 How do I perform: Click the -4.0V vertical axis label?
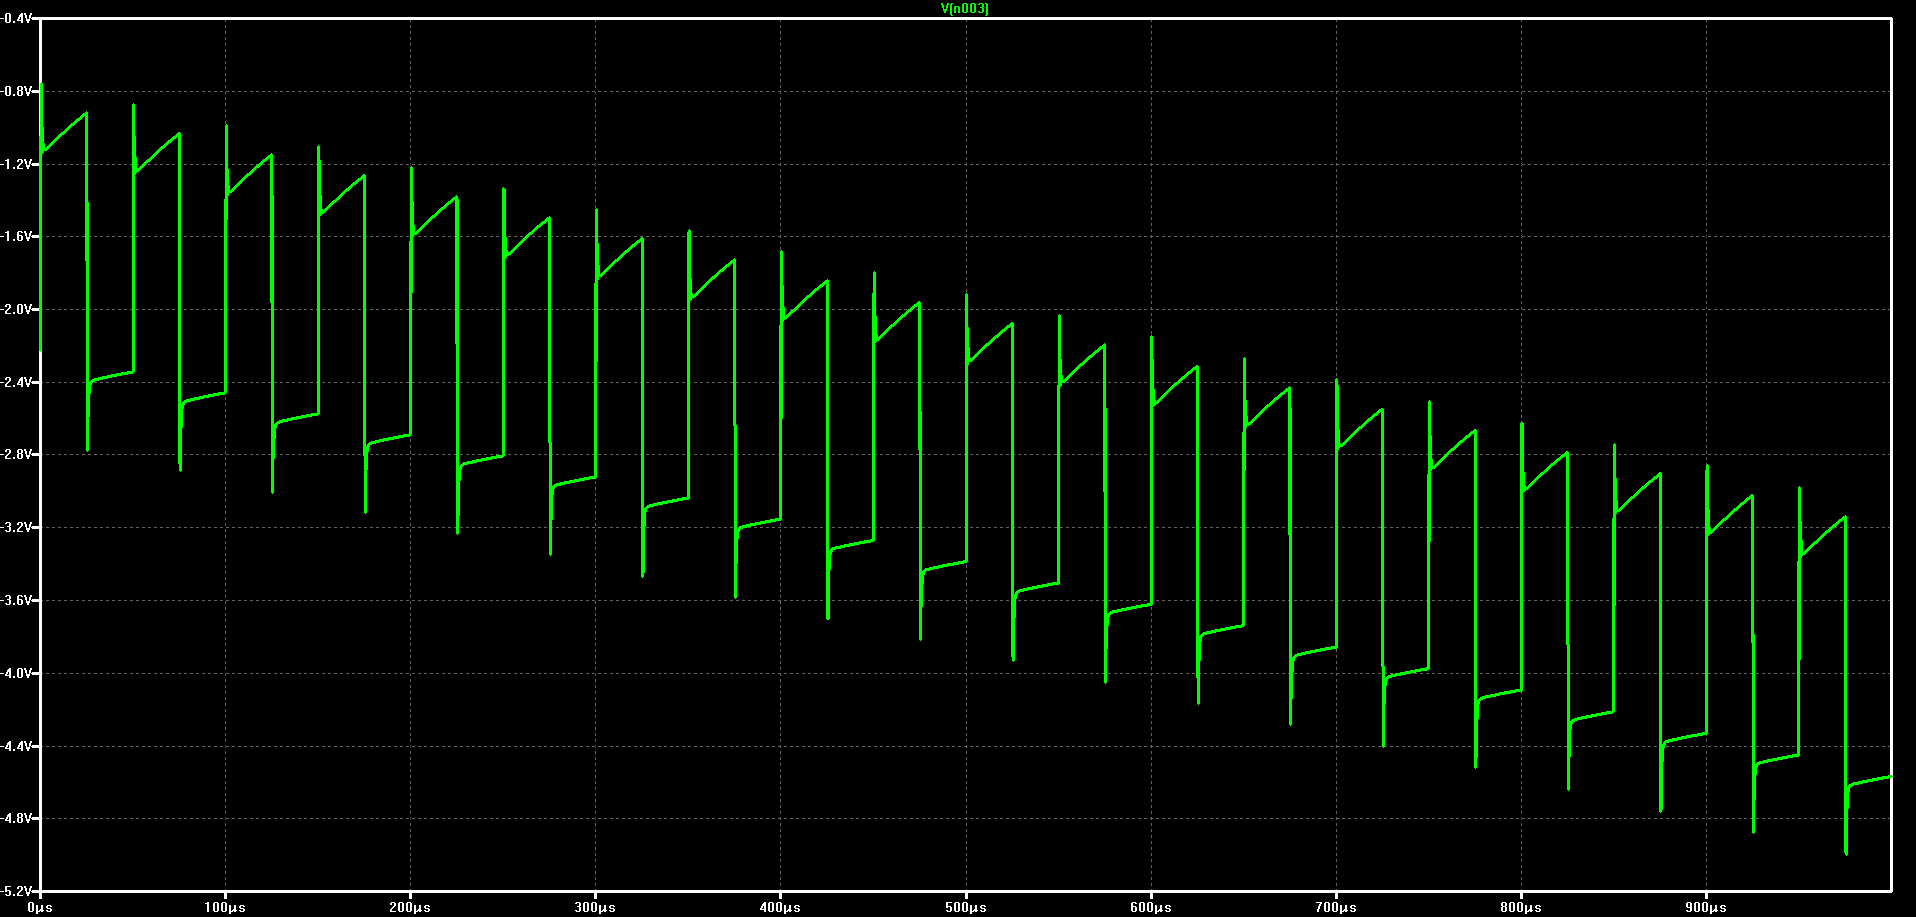click(17, 674)
